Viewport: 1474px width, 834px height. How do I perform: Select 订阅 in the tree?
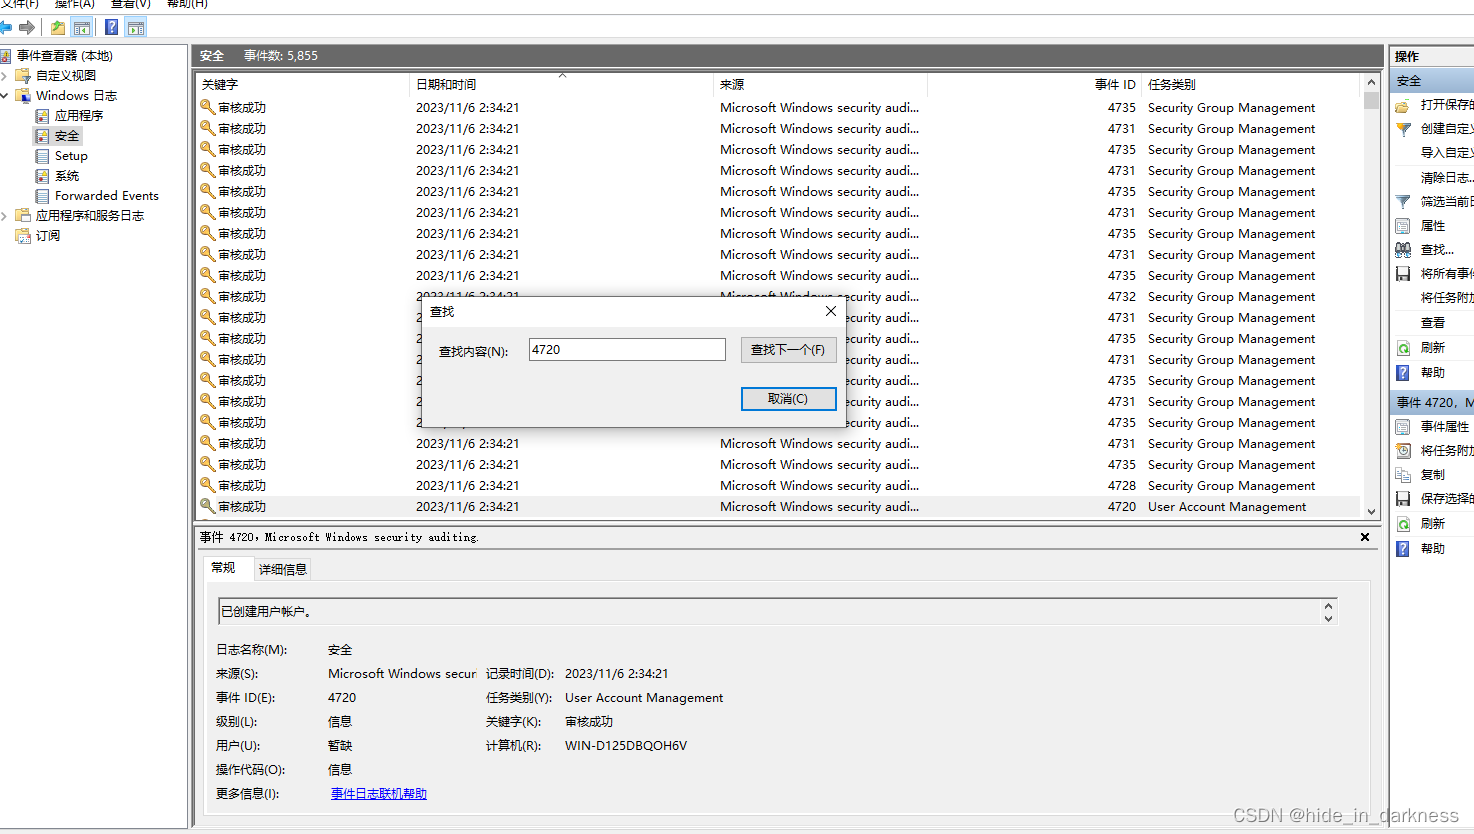(x=48, y=236)
